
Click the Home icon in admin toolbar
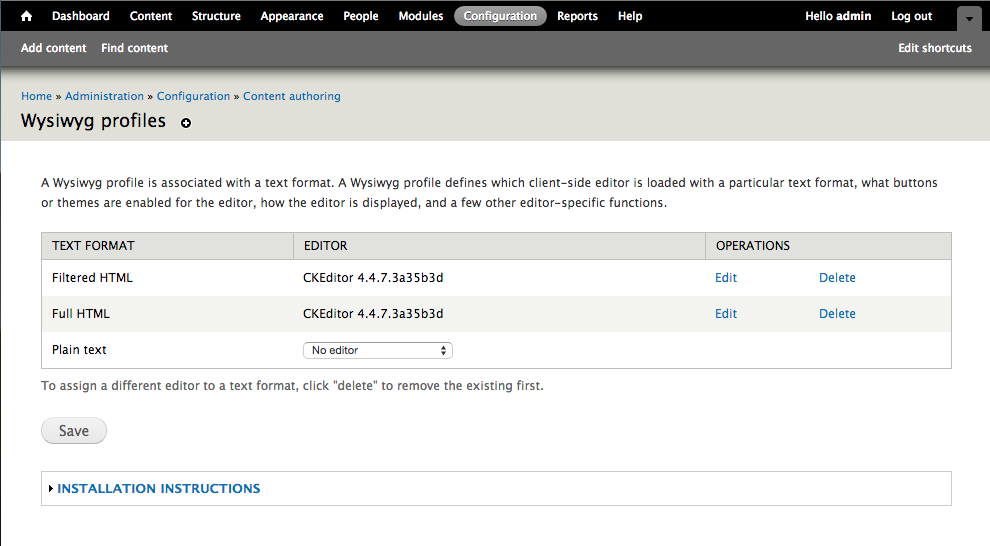[x=27, y=16]
